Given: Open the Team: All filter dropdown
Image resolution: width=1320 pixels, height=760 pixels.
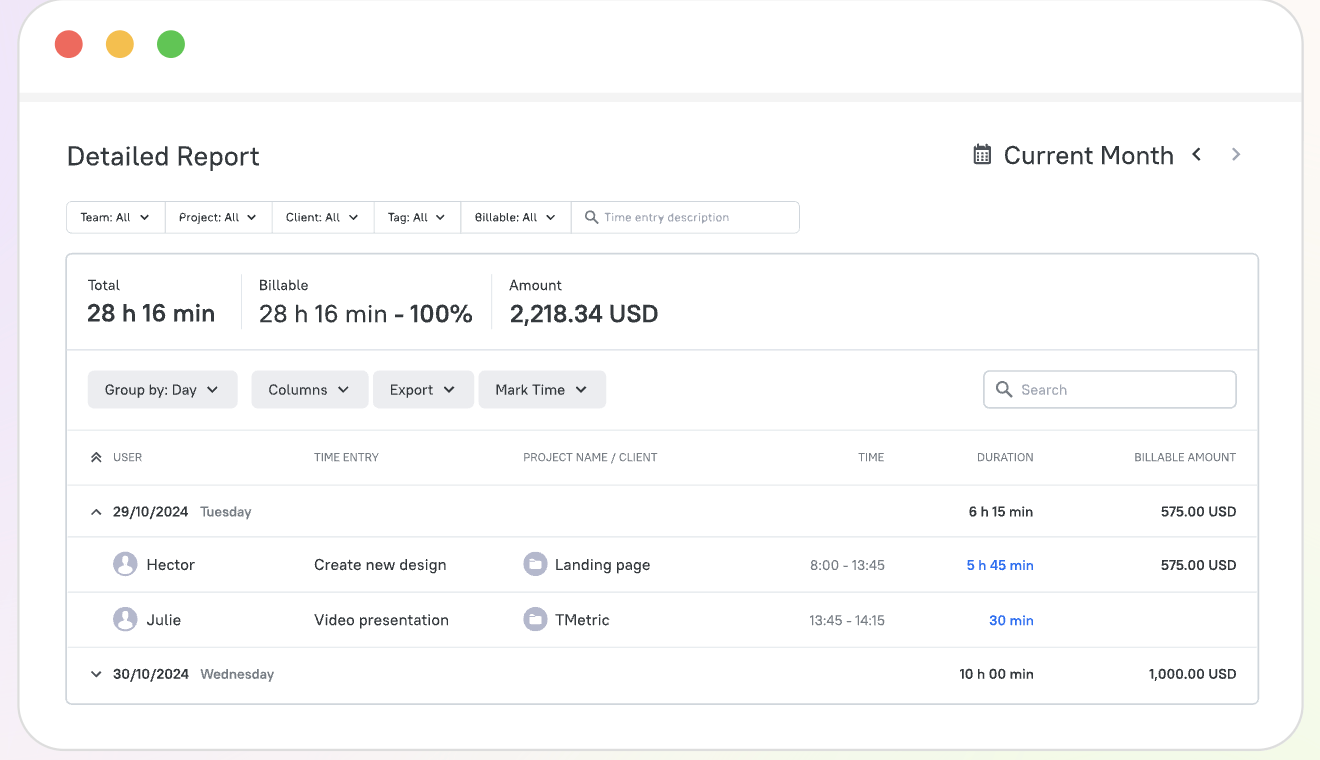Looking at the screenshot, I should tap(116, 217).
